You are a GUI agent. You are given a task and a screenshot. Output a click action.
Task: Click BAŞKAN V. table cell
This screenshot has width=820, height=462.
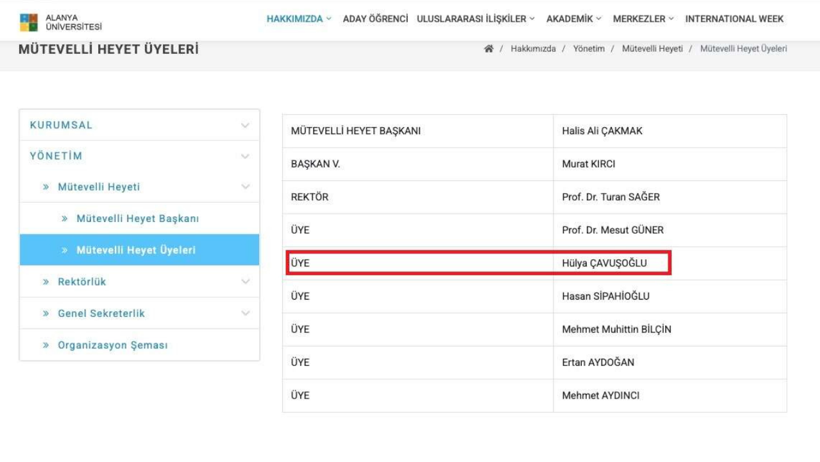pyautogui.click(x=418, y=164)
